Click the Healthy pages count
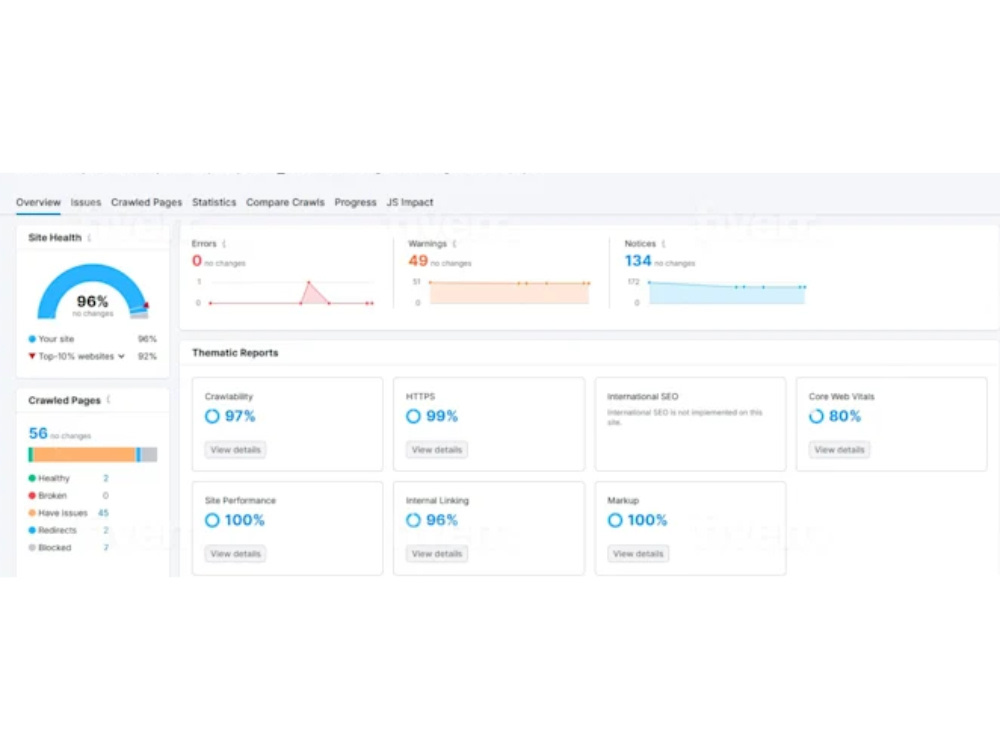 coord(106,478)
